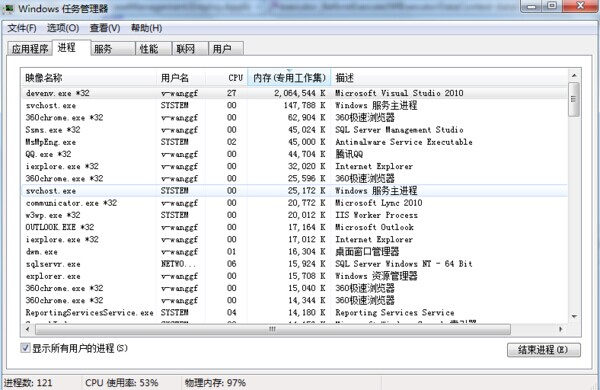Image resolution: width=600 pixels, height=390 pixels.
Task: Click 物理内存: 97% in status bar
Action: pos(215,383)
